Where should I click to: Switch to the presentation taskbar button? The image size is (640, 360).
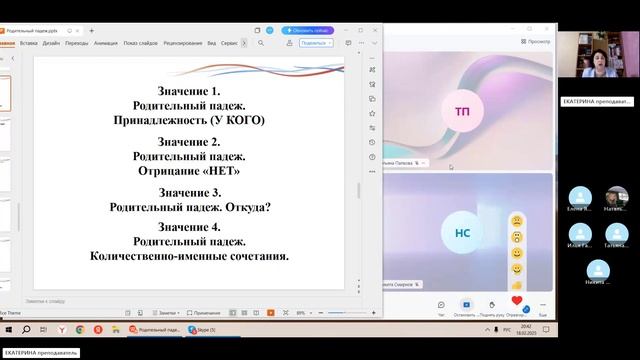154,329
